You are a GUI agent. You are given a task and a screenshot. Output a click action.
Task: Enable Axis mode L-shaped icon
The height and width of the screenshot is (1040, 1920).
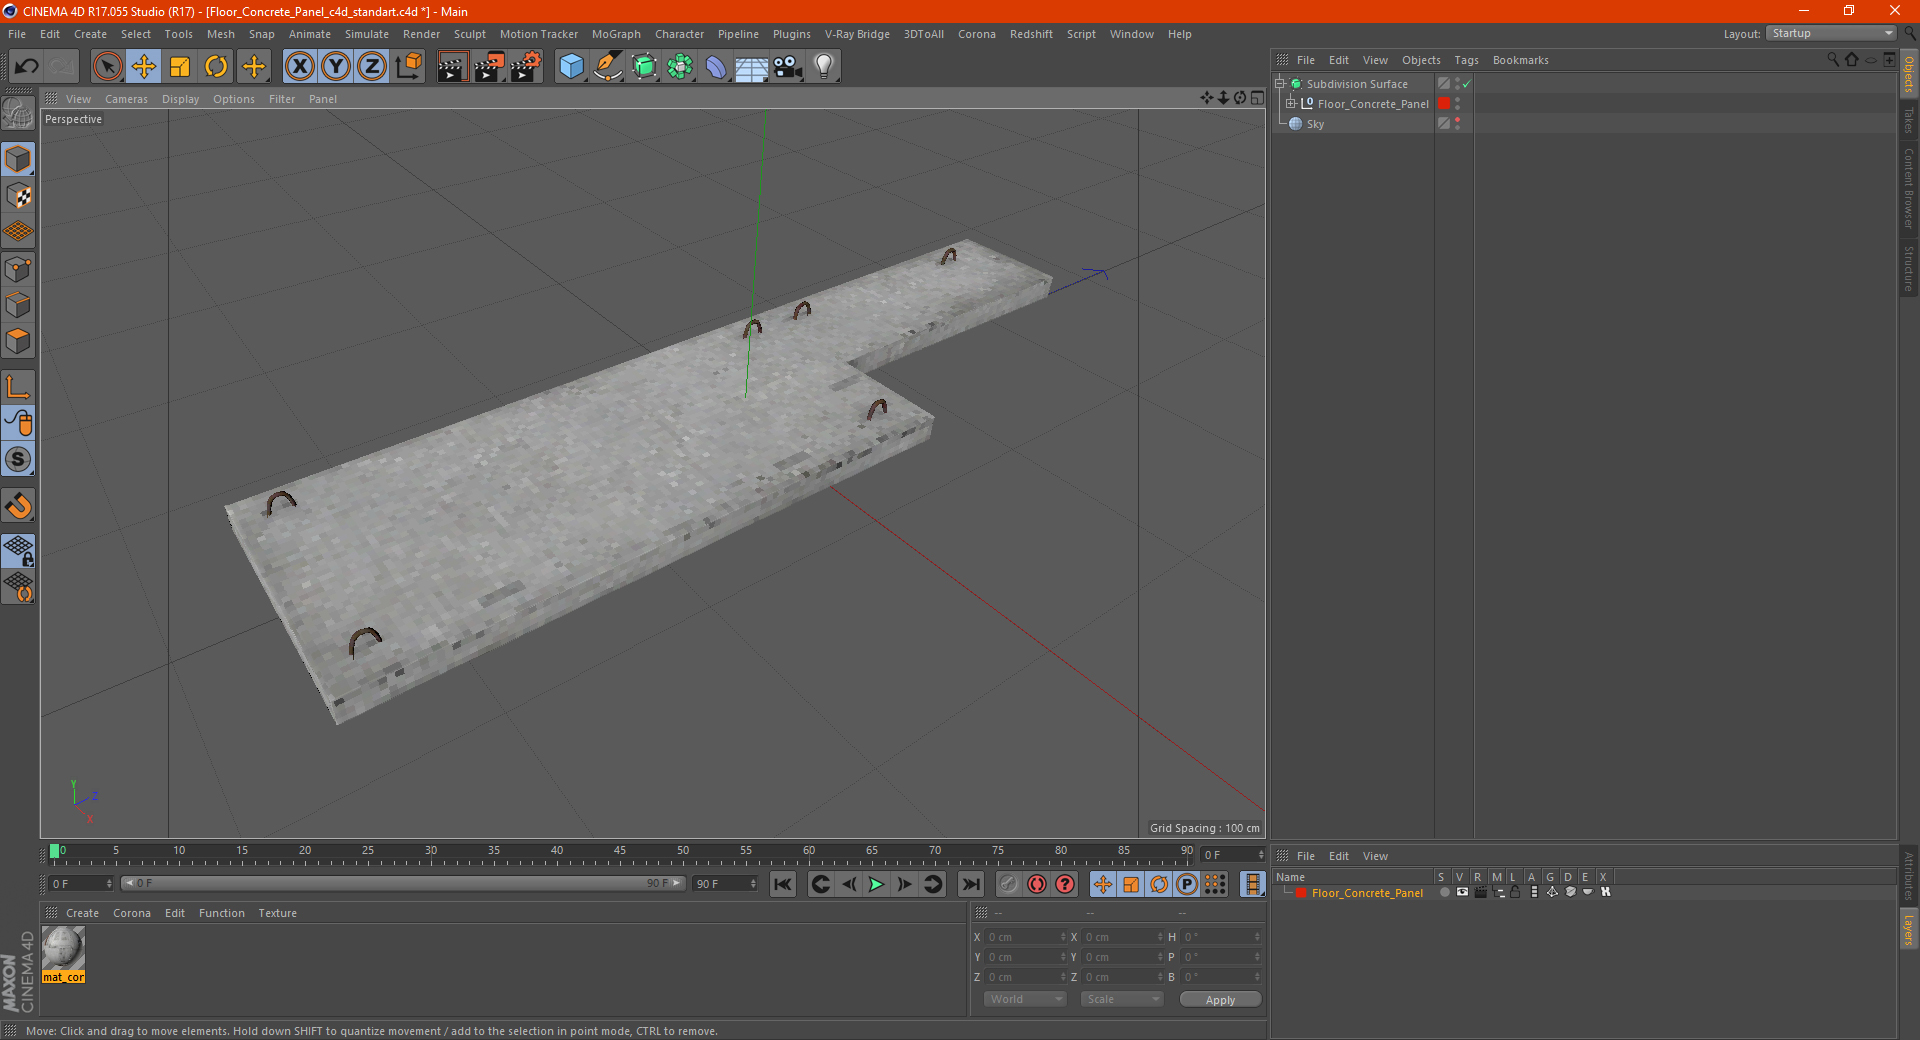[19, 387]
